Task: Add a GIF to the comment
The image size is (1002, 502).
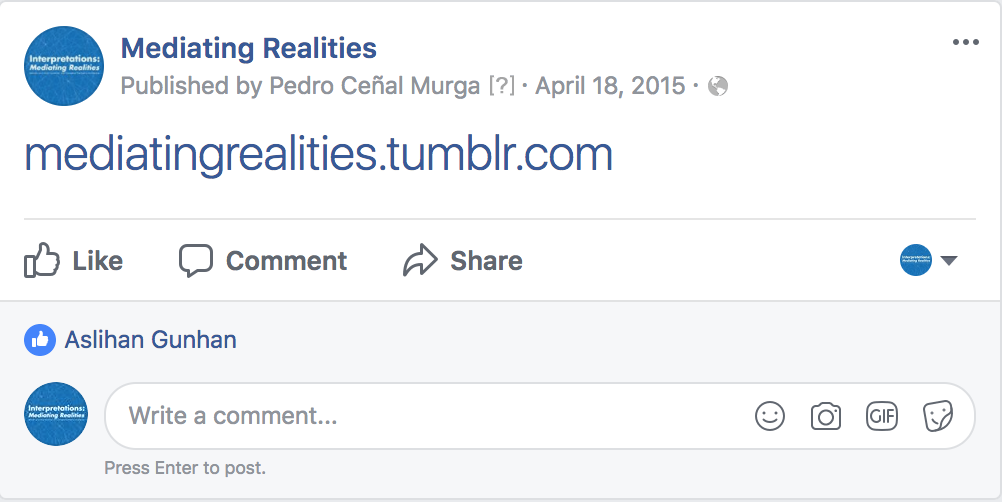Action: tap(882, 416)
